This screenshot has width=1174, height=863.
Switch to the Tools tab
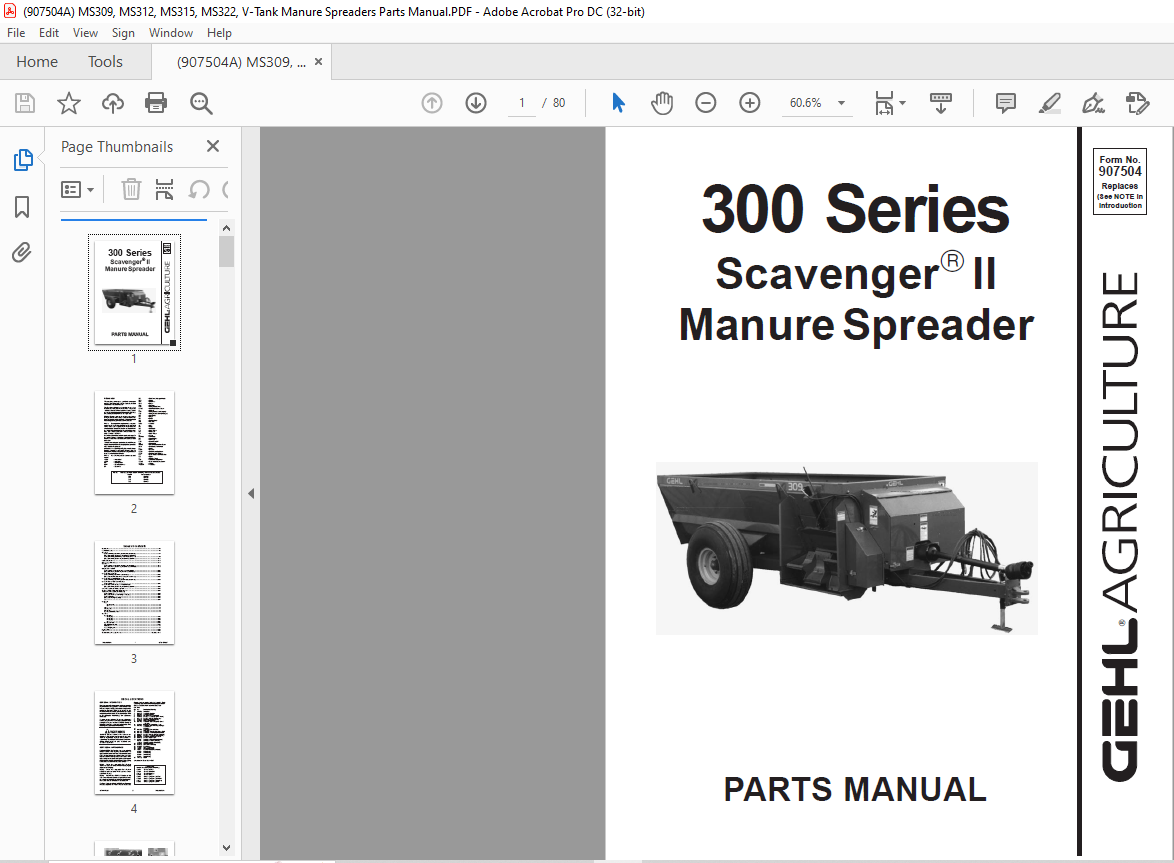[105, 61]
